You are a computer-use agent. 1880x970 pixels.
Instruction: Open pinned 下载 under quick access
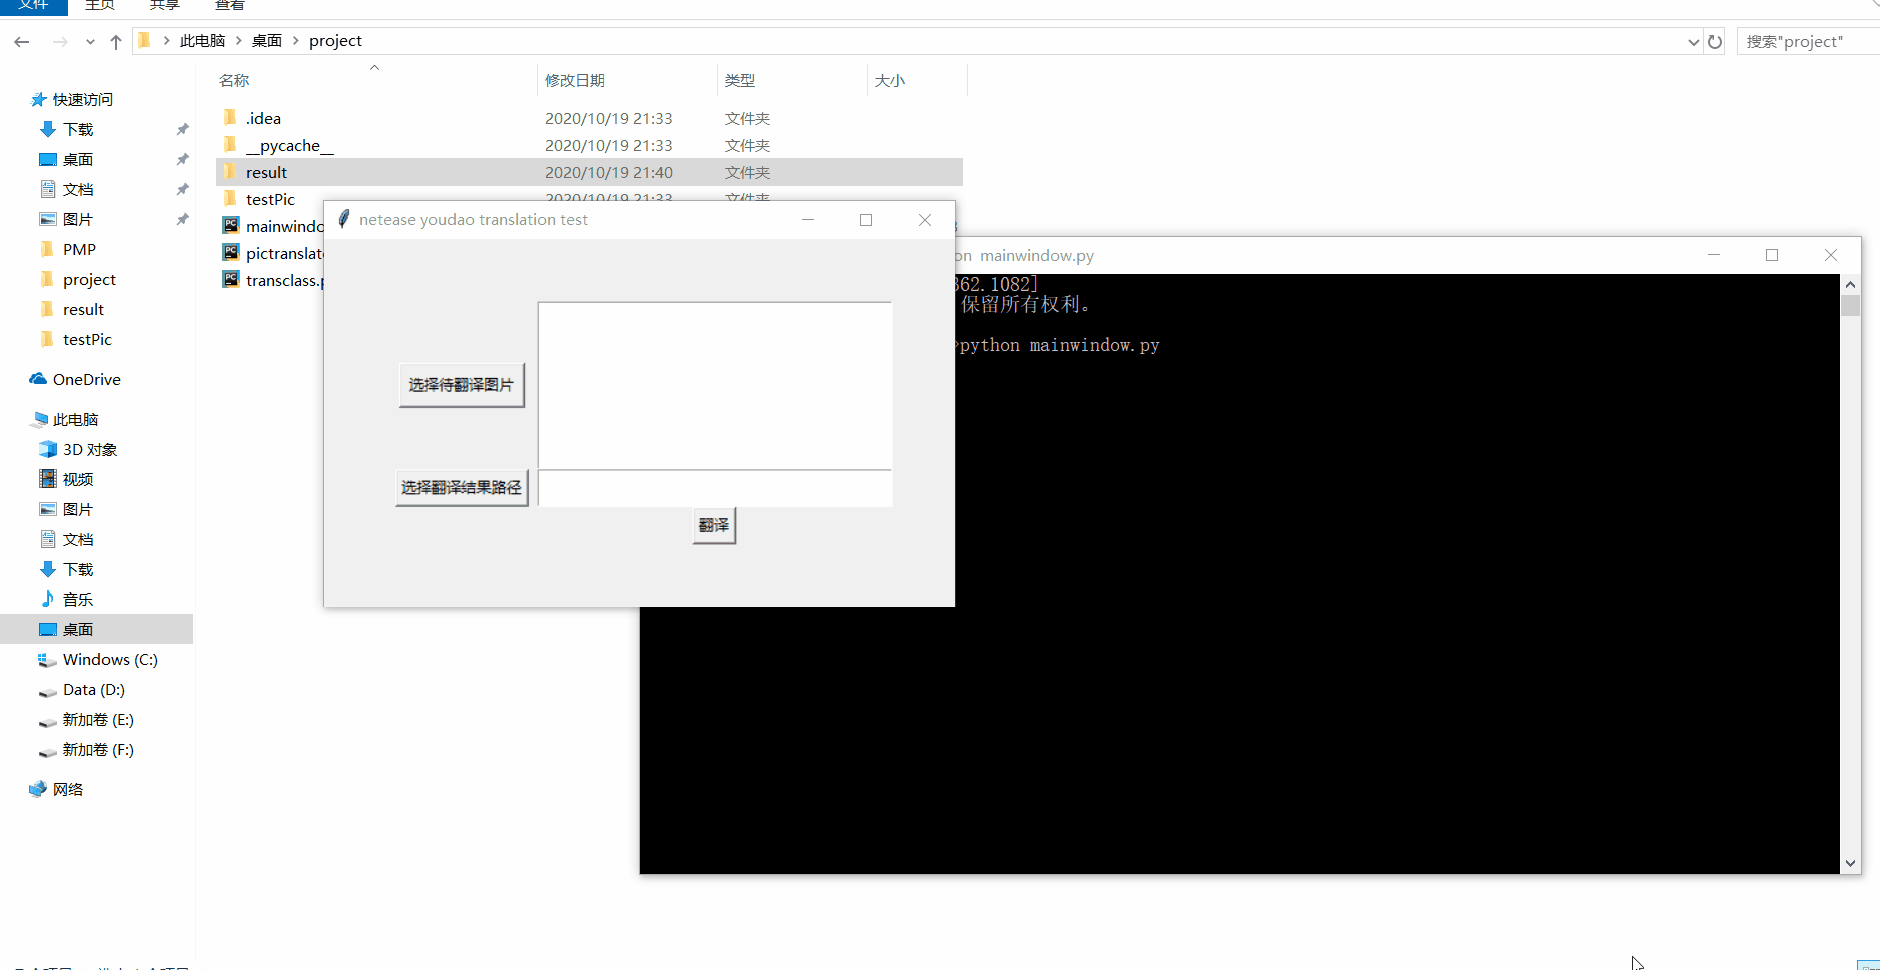pyautogui.click(x=78, y=129)
